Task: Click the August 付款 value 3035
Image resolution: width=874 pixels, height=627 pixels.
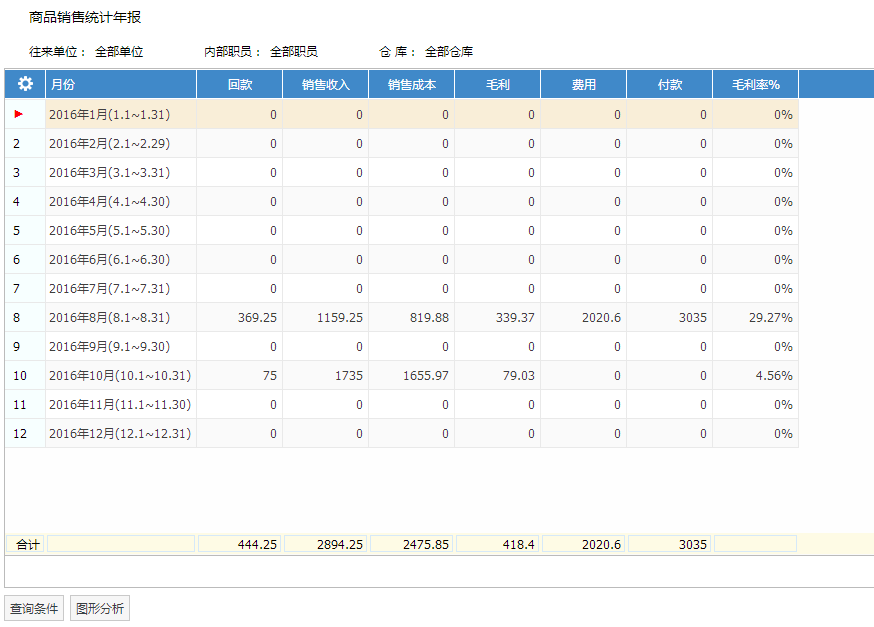Action: click(x=692, y=318)
